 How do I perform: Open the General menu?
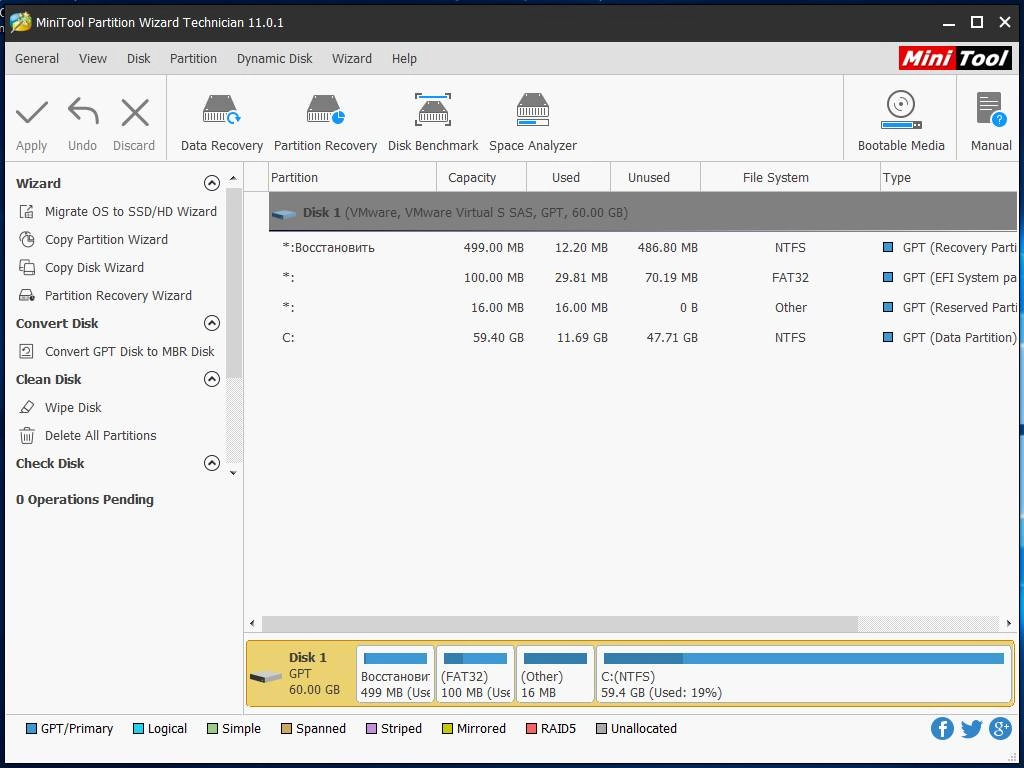tap(37, 59)
